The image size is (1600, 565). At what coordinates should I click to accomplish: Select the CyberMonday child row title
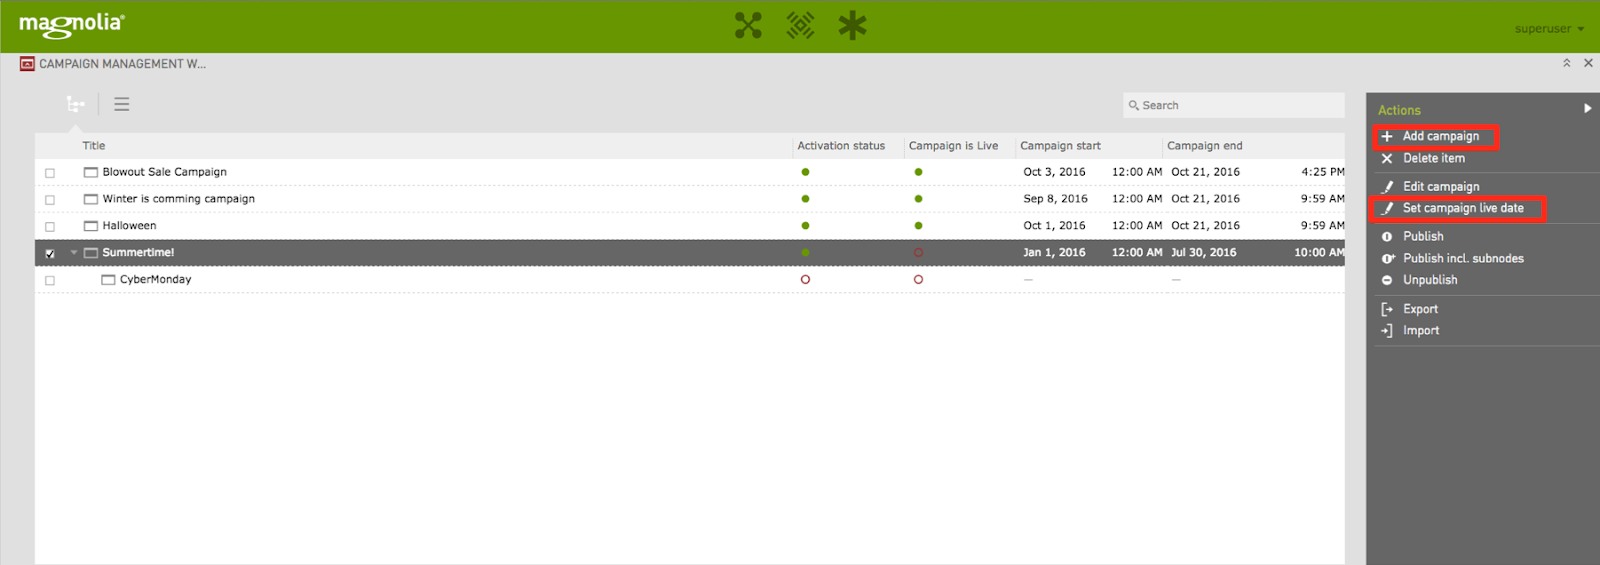tap(156, 280)
